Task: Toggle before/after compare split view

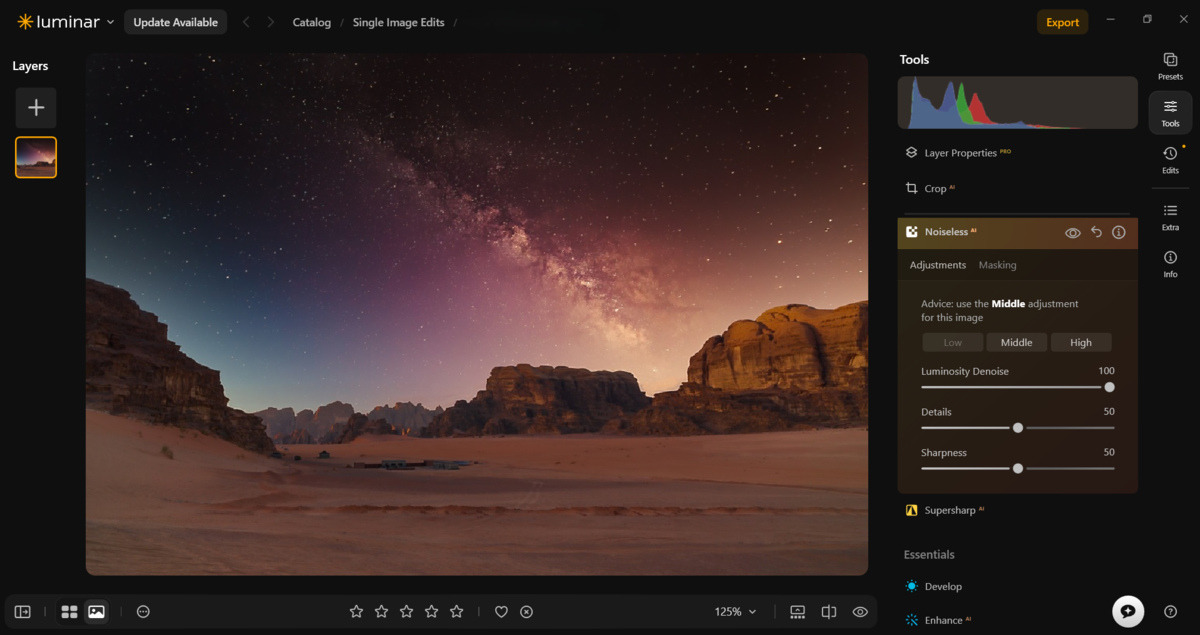Action: [828, 611]
